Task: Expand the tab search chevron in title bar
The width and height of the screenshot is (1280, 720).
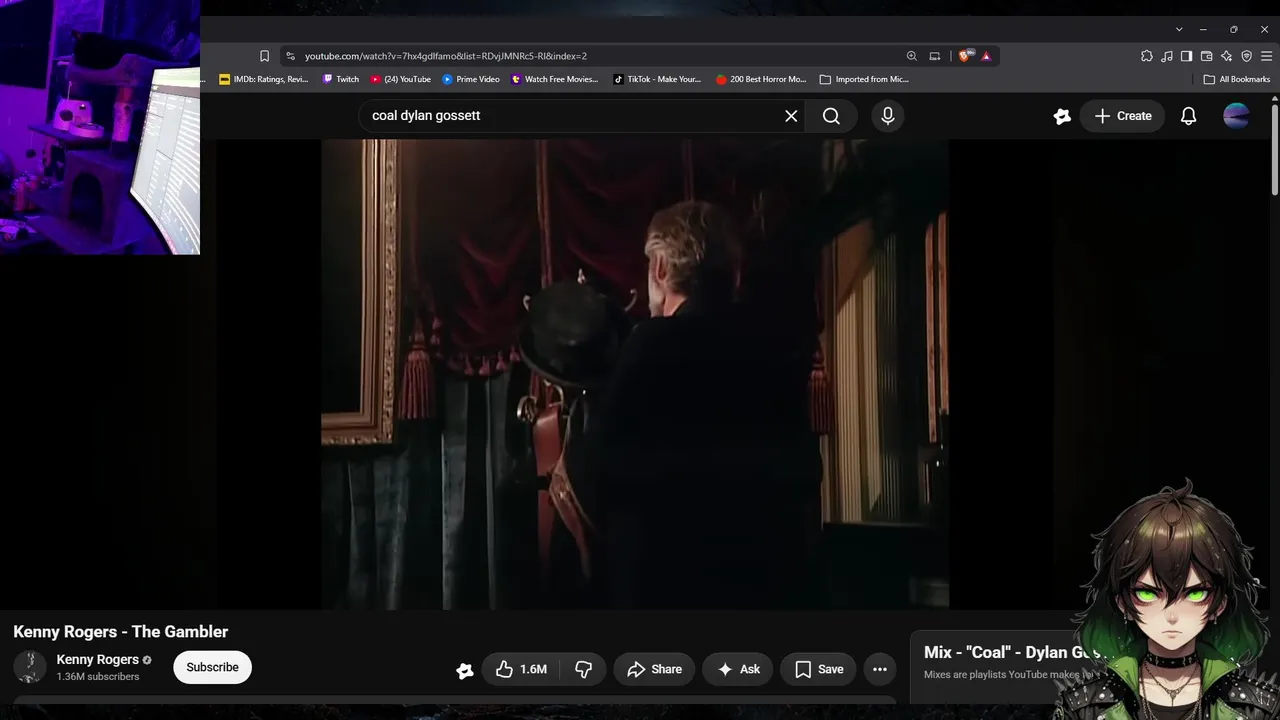Action: pyautogui.click(x=1179, y=29)
